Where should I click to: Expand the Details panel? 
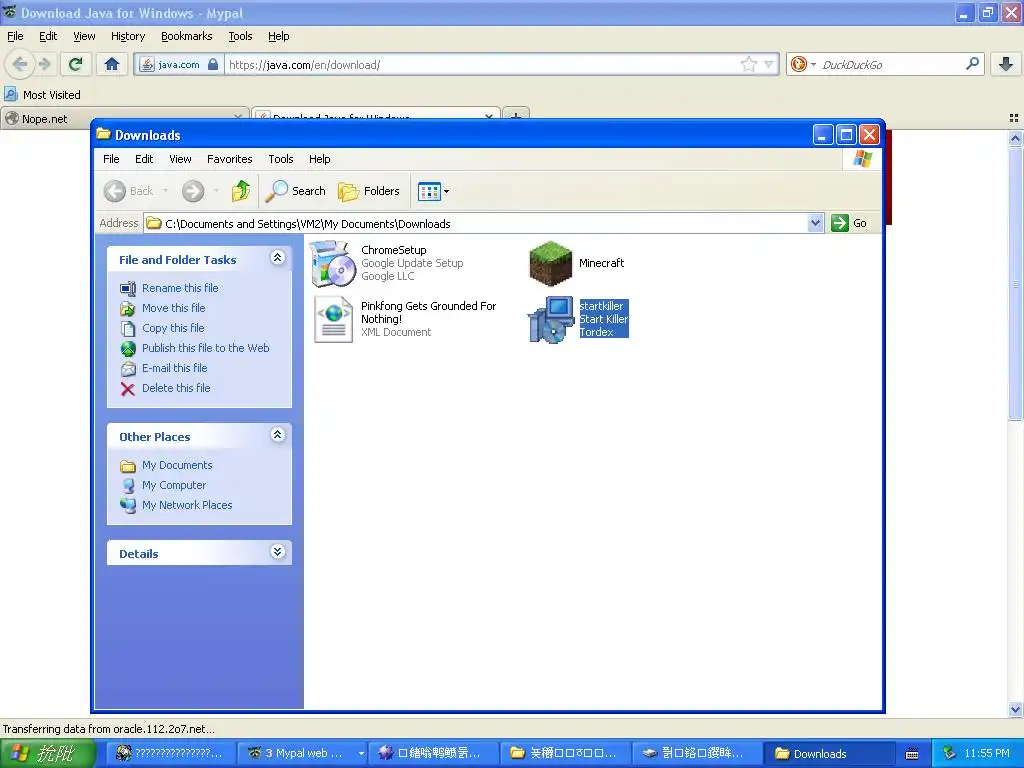pos(278,552)
